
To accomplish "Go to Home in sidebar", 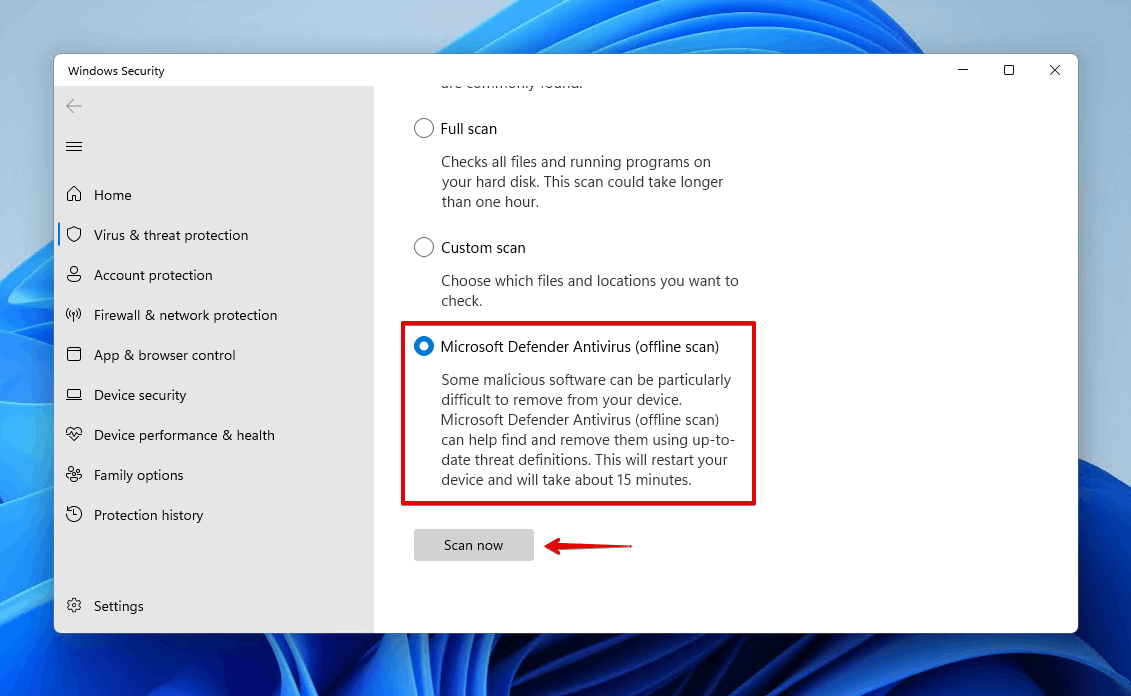I will pos(214,195).
